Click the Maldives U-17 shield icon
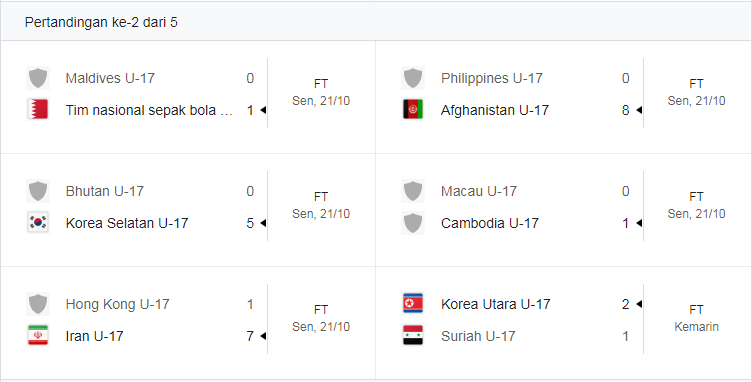This screenshot has width=752, height=382. point(38,78)
